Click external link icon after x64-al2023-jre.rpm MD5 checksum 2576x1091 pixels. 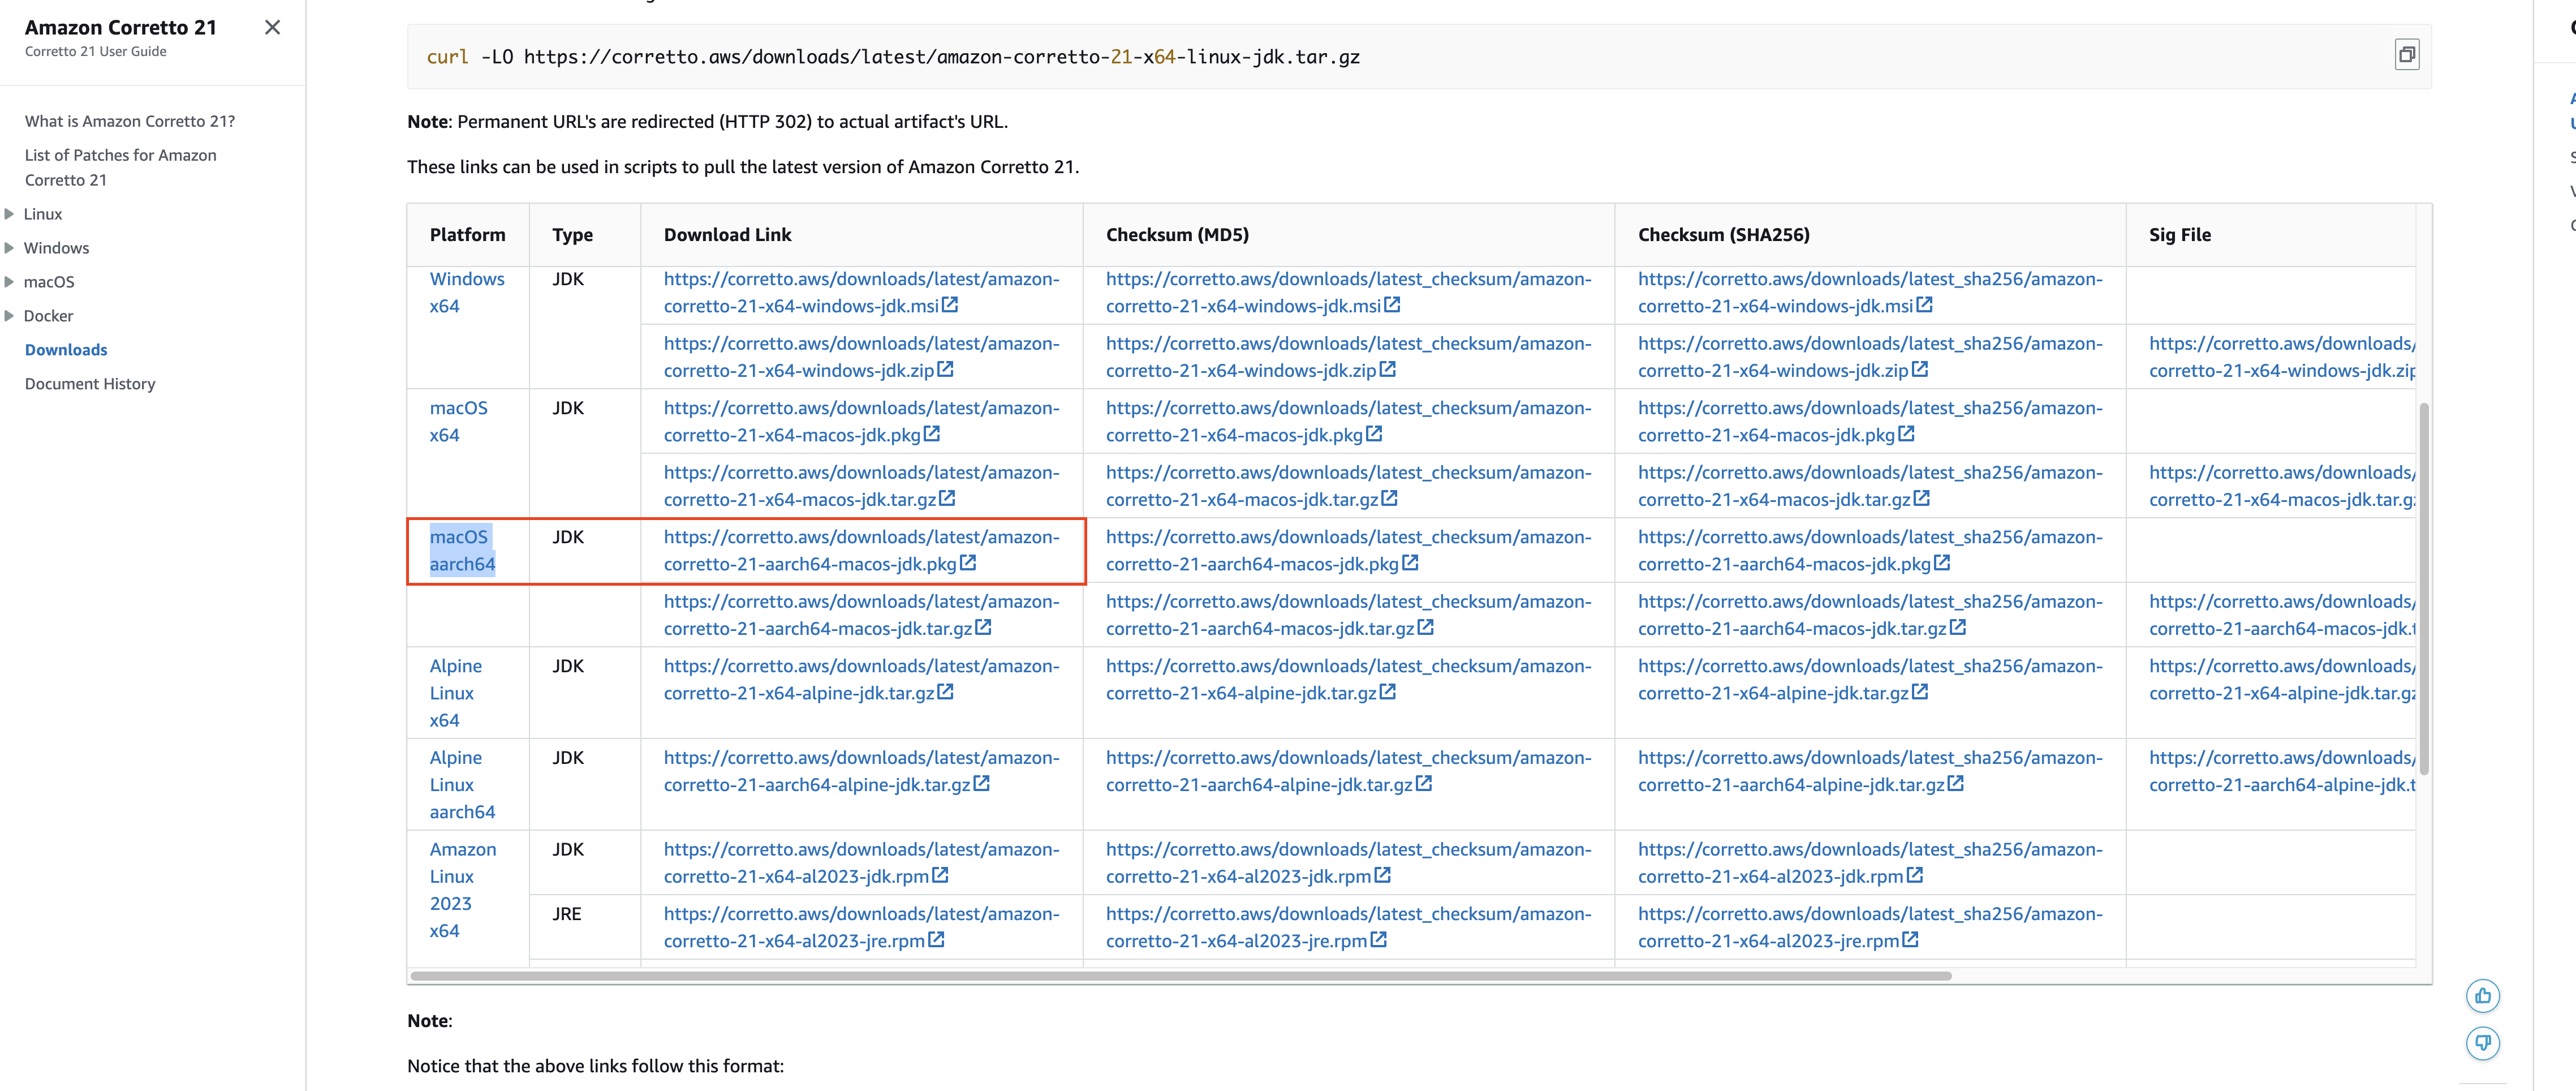pos(1378,940)
